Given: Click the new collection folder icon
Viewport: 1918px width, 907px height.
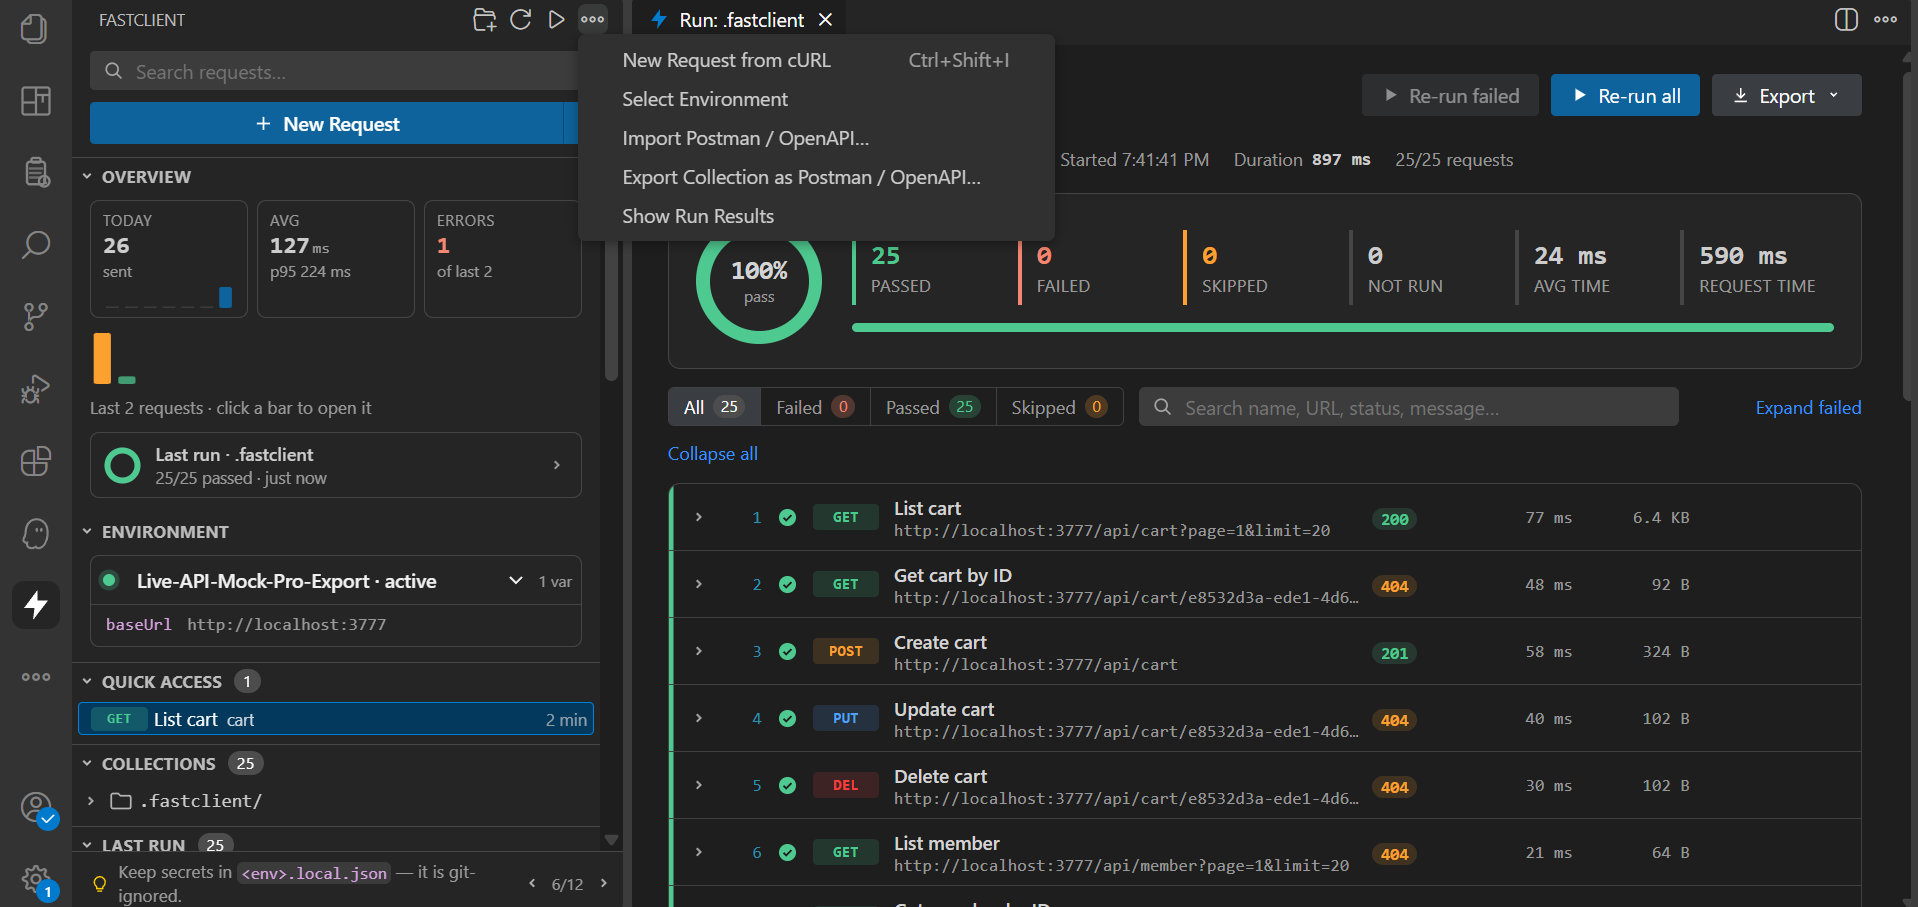Looking at the screenshot, I should point(485,19).
